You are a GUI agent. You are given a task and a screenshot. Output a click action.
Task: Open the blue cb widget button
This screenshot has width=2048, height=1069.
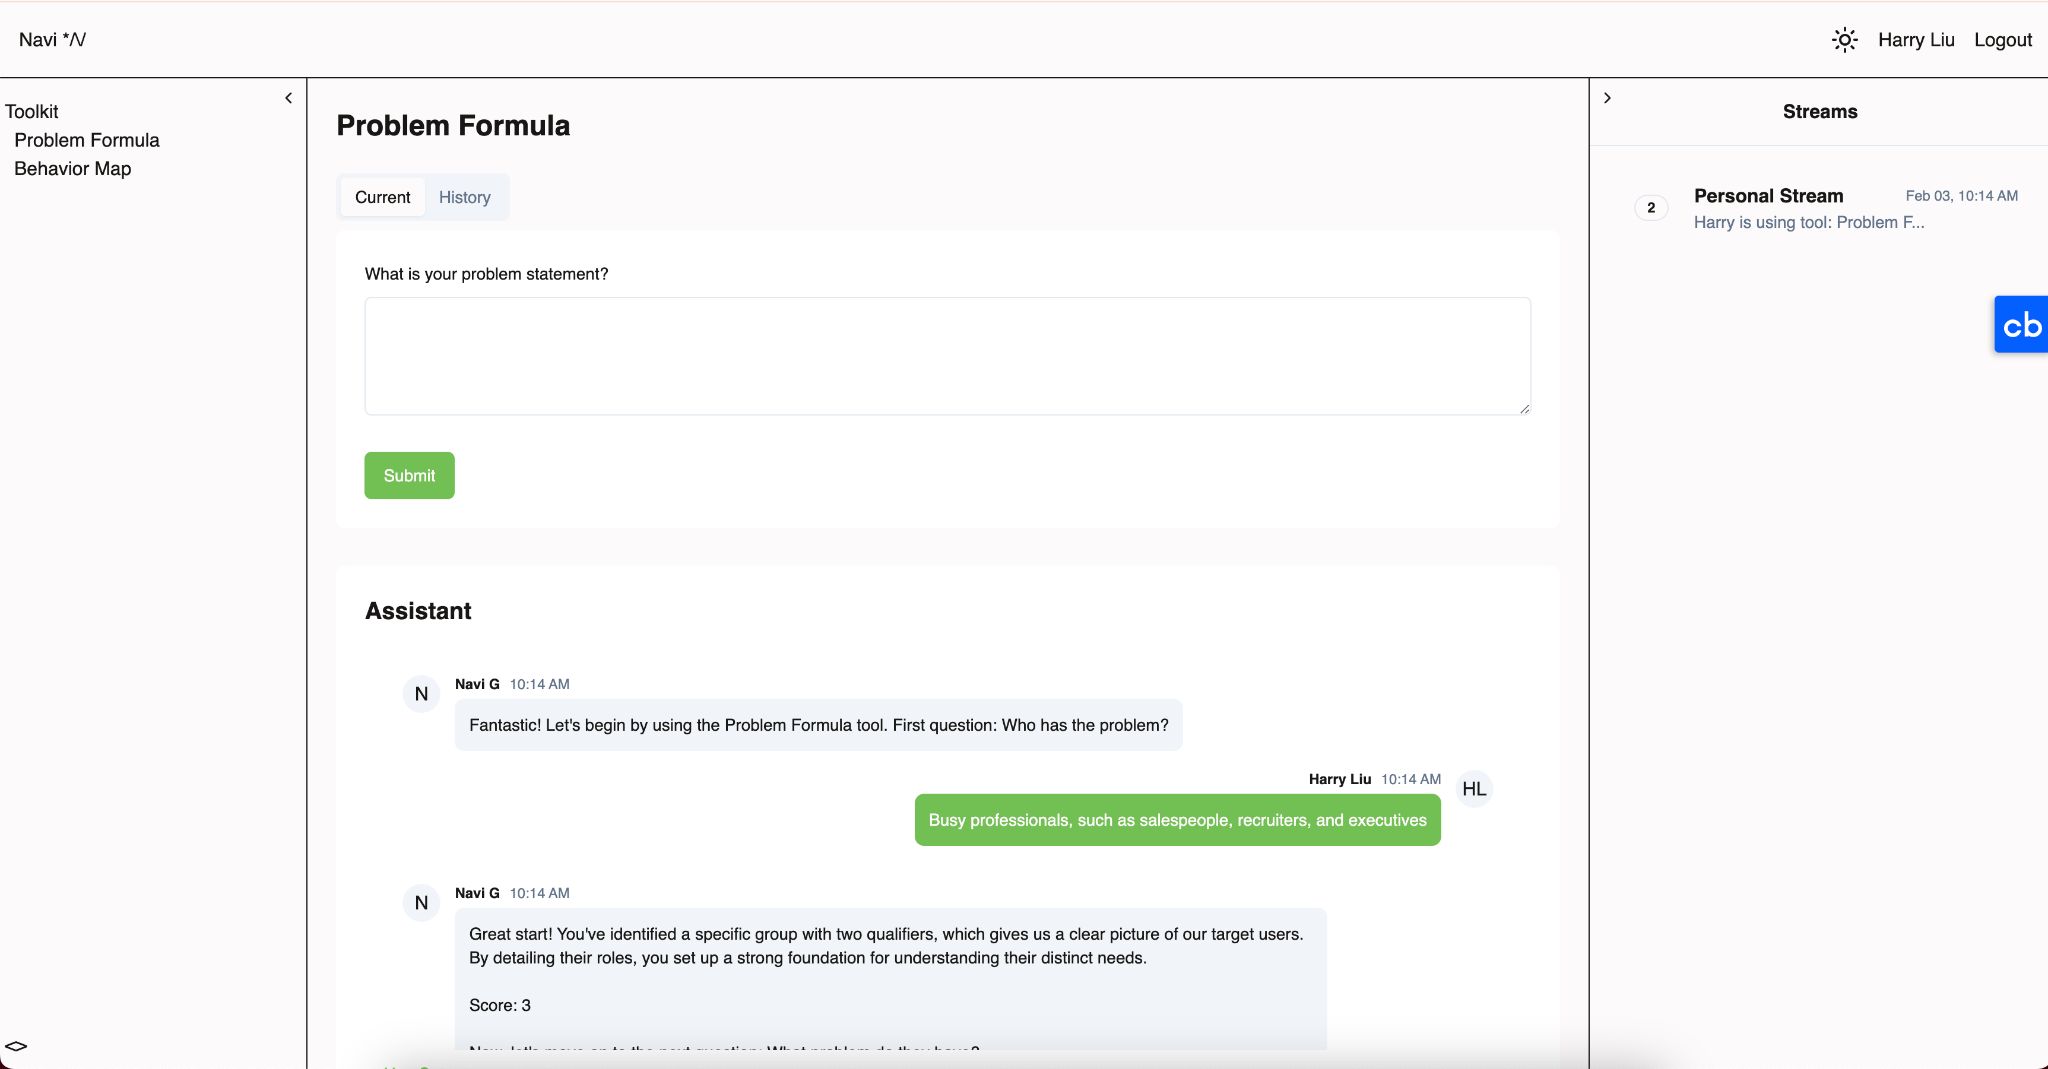point(2020,324)
